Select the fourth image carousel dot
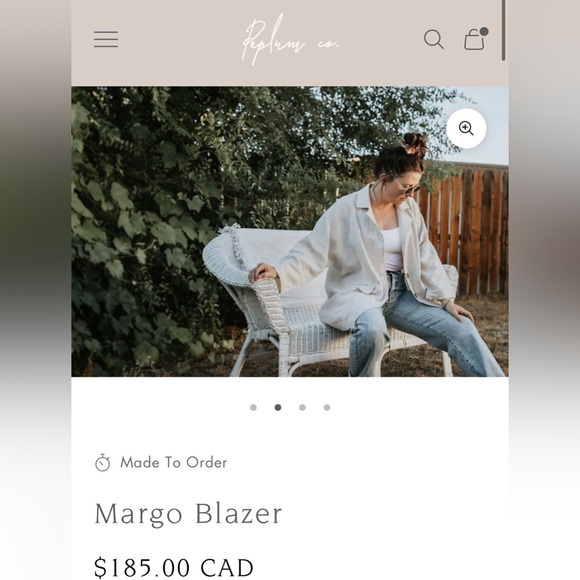Screen dimensions: 580x580 coord(327,407)
